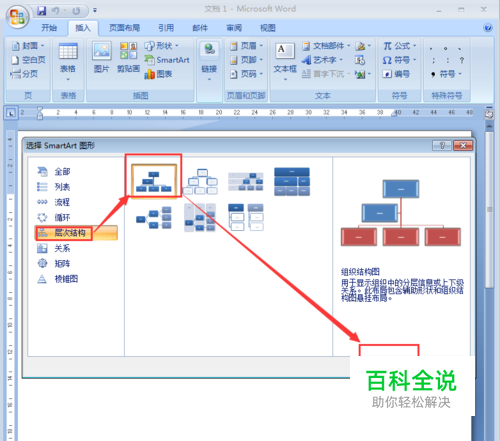Undo last action in Quick Access toolbar
500x441 pixels.
[55, 11]
